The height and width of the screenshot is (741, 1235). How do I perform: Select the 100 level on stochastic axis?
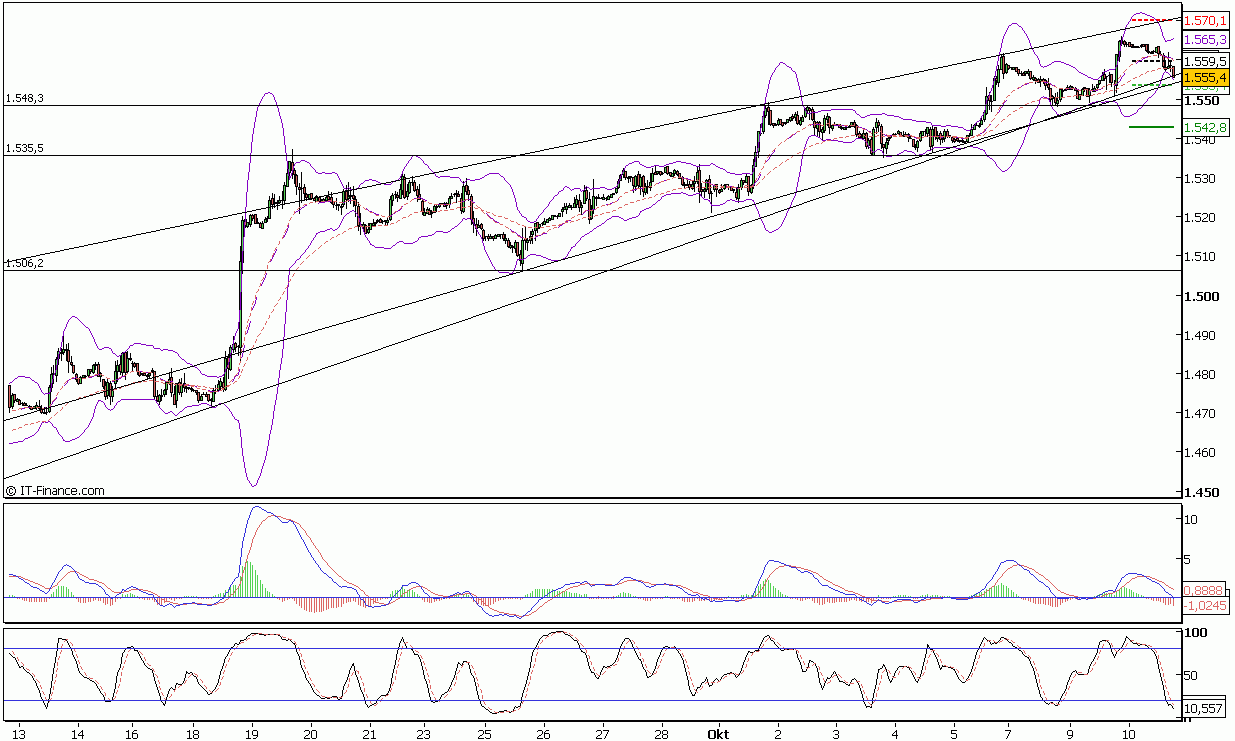tap(1193, 633)
